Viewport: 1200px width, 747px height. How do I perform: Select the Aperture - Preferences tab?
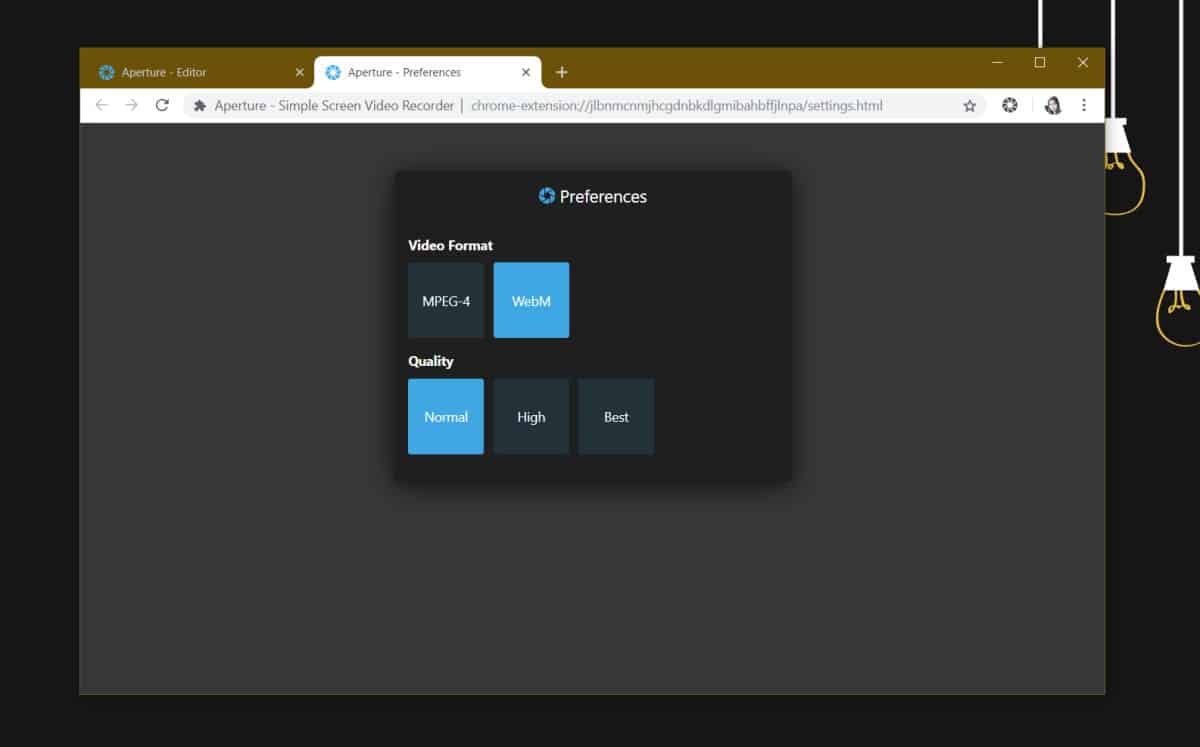[428, 72]
